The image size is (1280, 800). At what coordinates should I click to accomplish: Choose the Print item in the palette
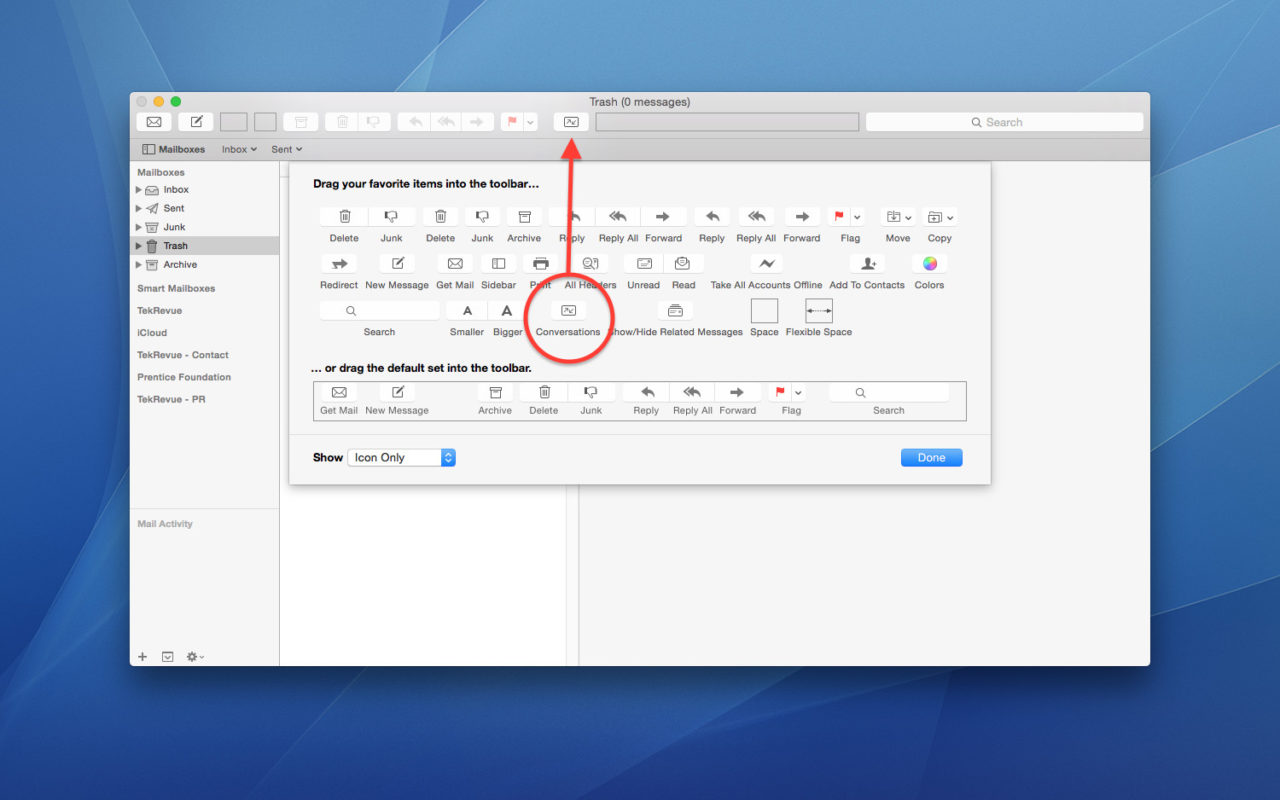[541, 264]
